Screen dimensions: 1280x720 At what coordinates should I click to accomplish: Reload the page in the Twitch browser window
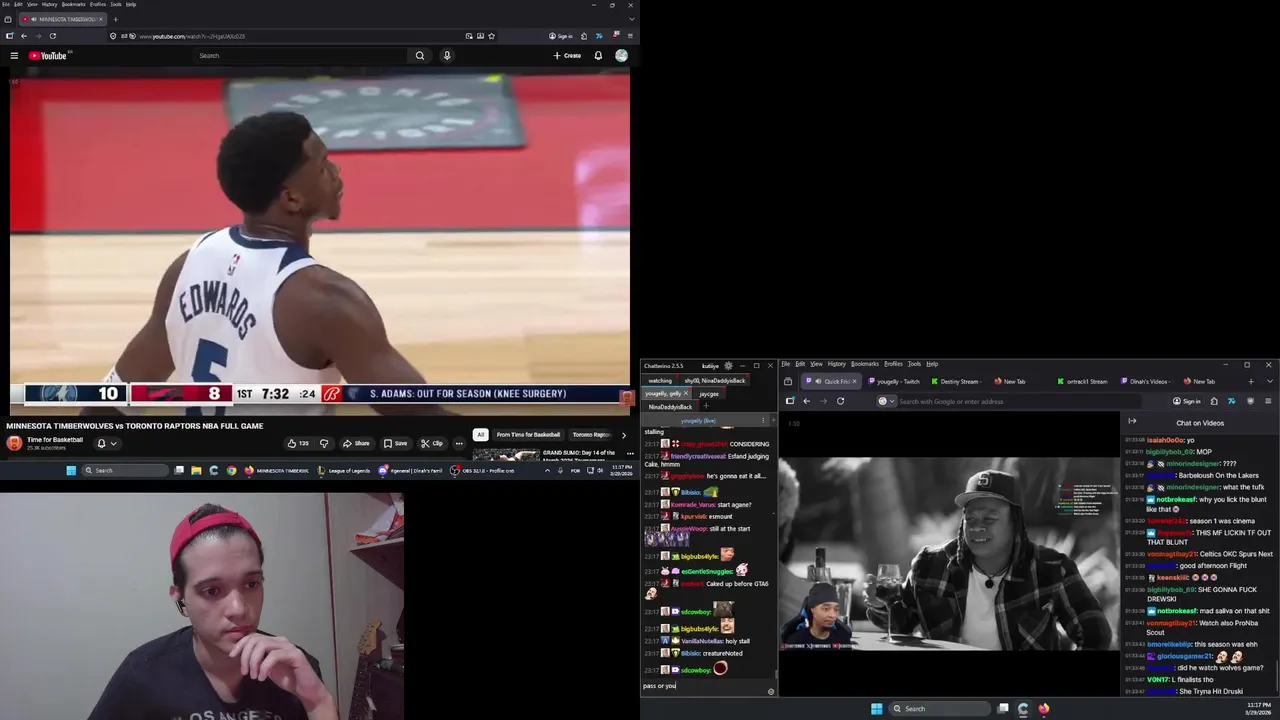coord(840,401)
